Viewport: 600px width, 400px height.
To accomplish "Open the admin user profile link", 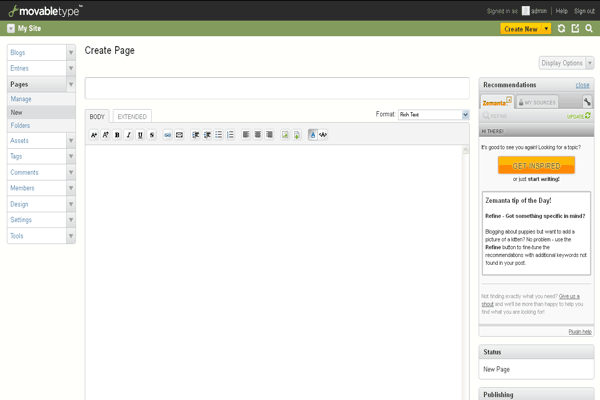I will tap(539, 11).
